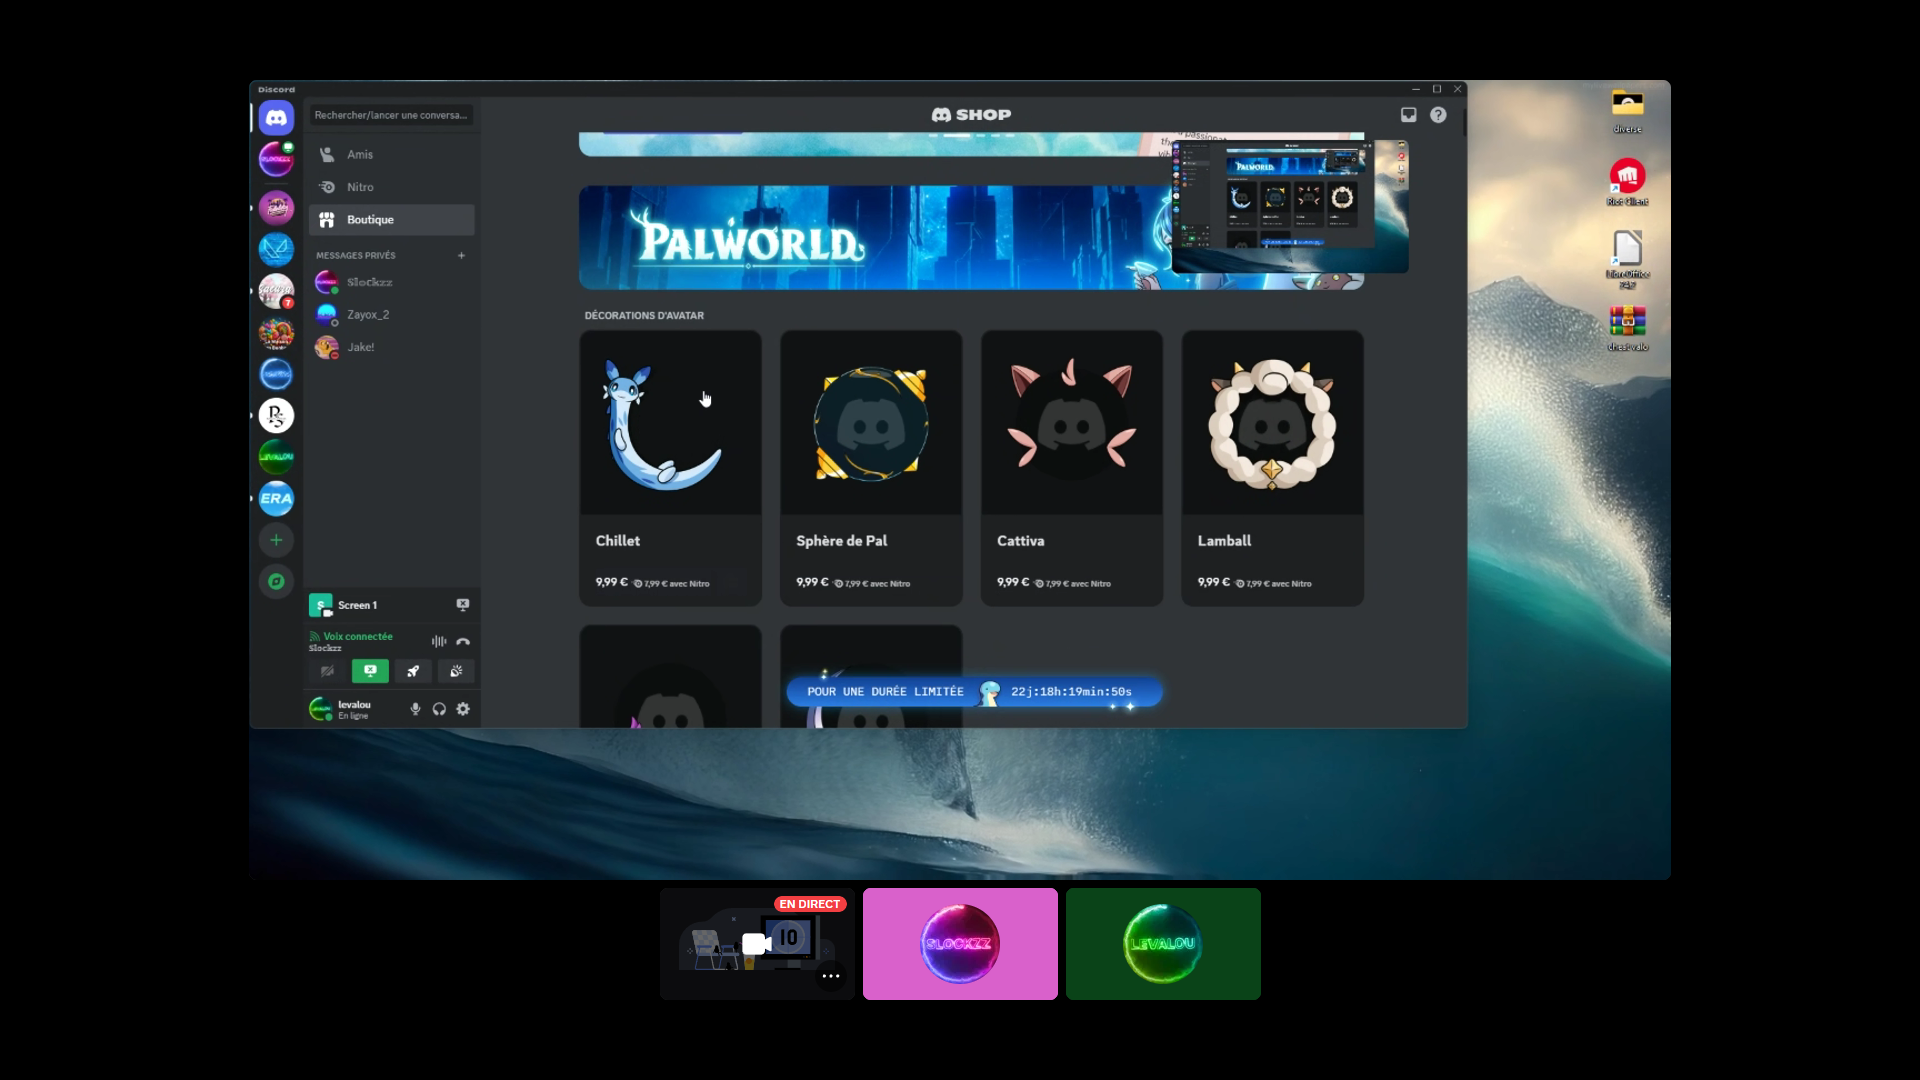
Task: Open the ERA server icon
Action: [276, 498]
